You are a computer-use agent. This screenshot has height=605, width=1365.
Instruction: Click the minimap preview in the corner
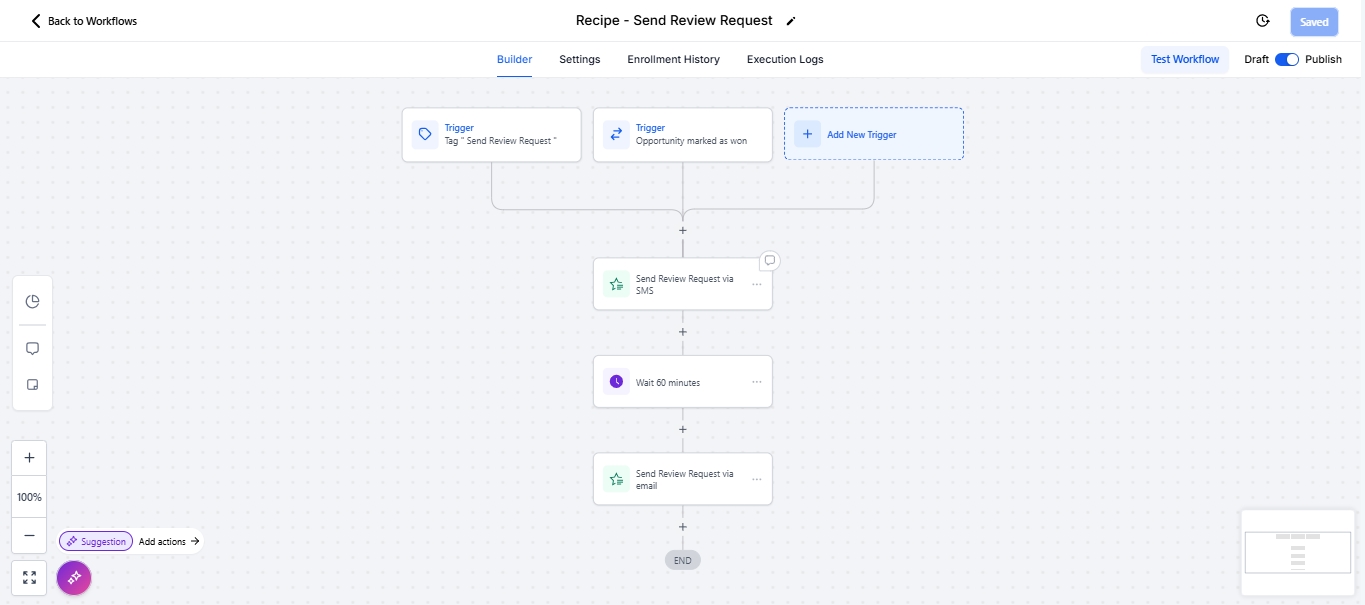point(1298,552)
